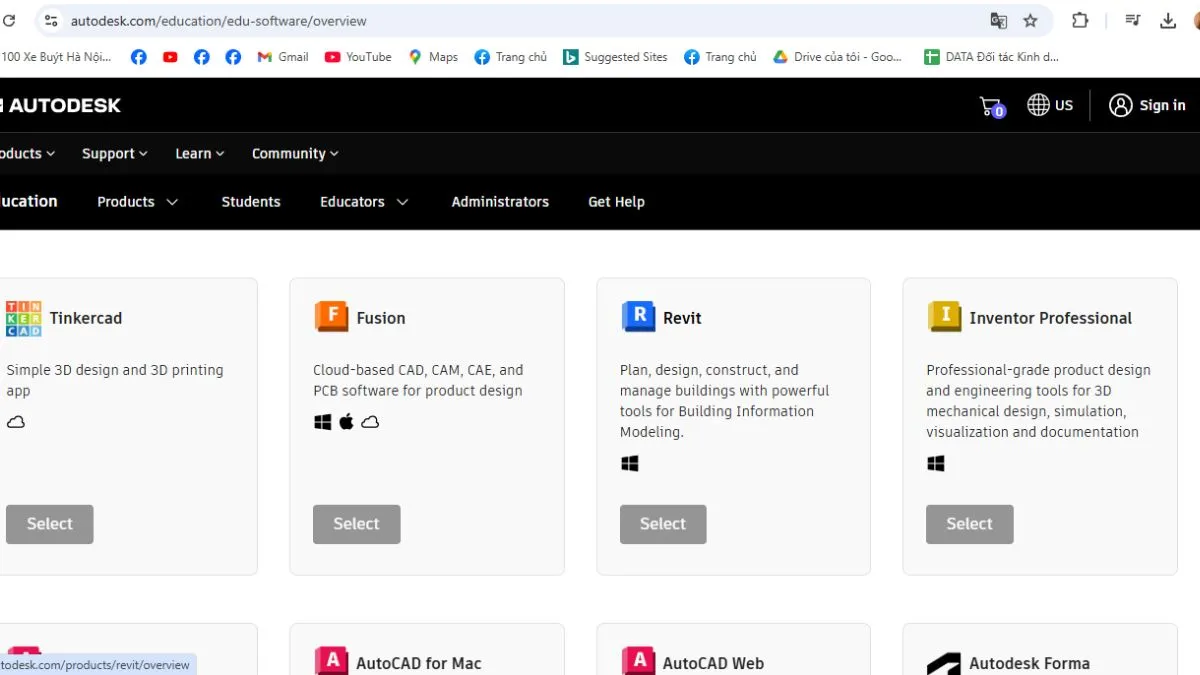
Task: Click the Fusion product logo icon
Action: [332, 317]
